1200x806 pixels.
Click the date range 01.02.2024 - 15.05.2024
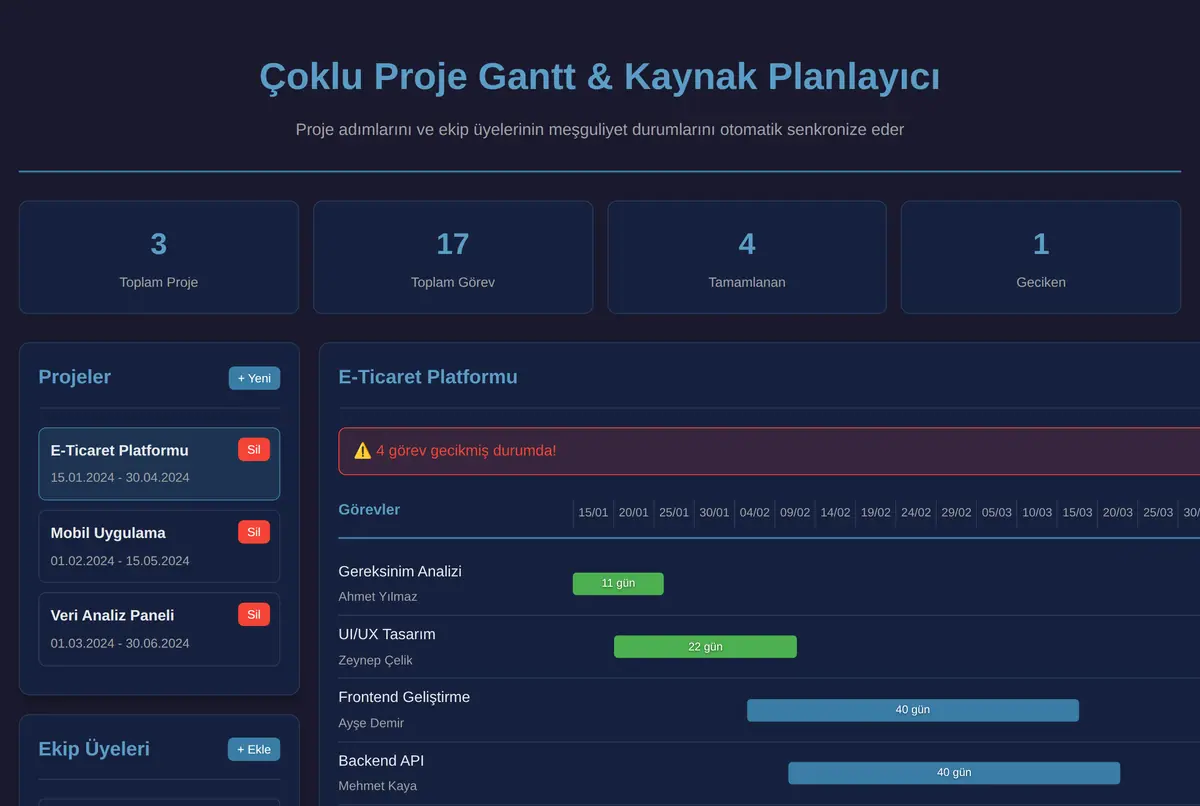coord(120,561)
